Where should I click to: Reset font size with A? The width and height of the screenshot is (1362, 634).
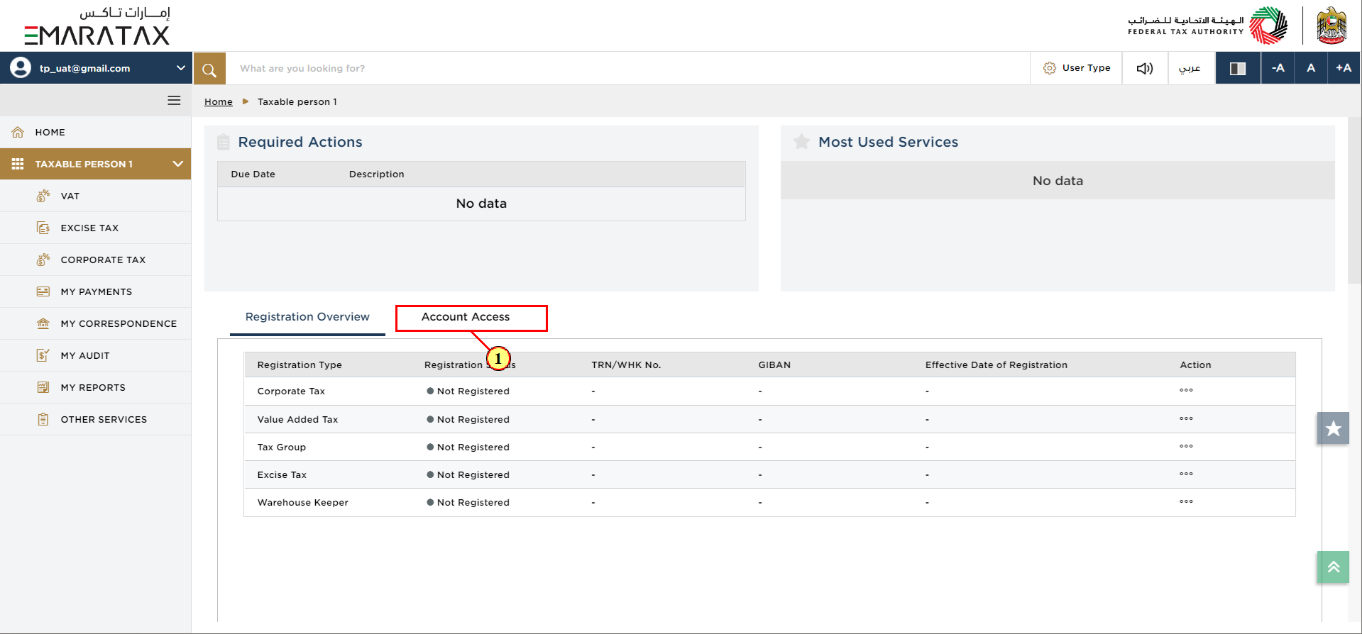click(x=1310, y=68)
